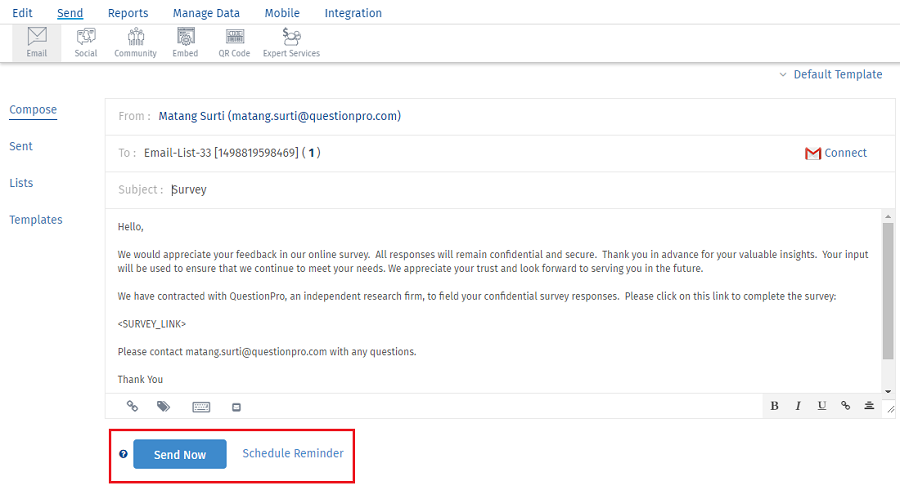900x490 pixels.
Task: Click the 'Hello,' greeting line
Action: (x=130, y=227)
